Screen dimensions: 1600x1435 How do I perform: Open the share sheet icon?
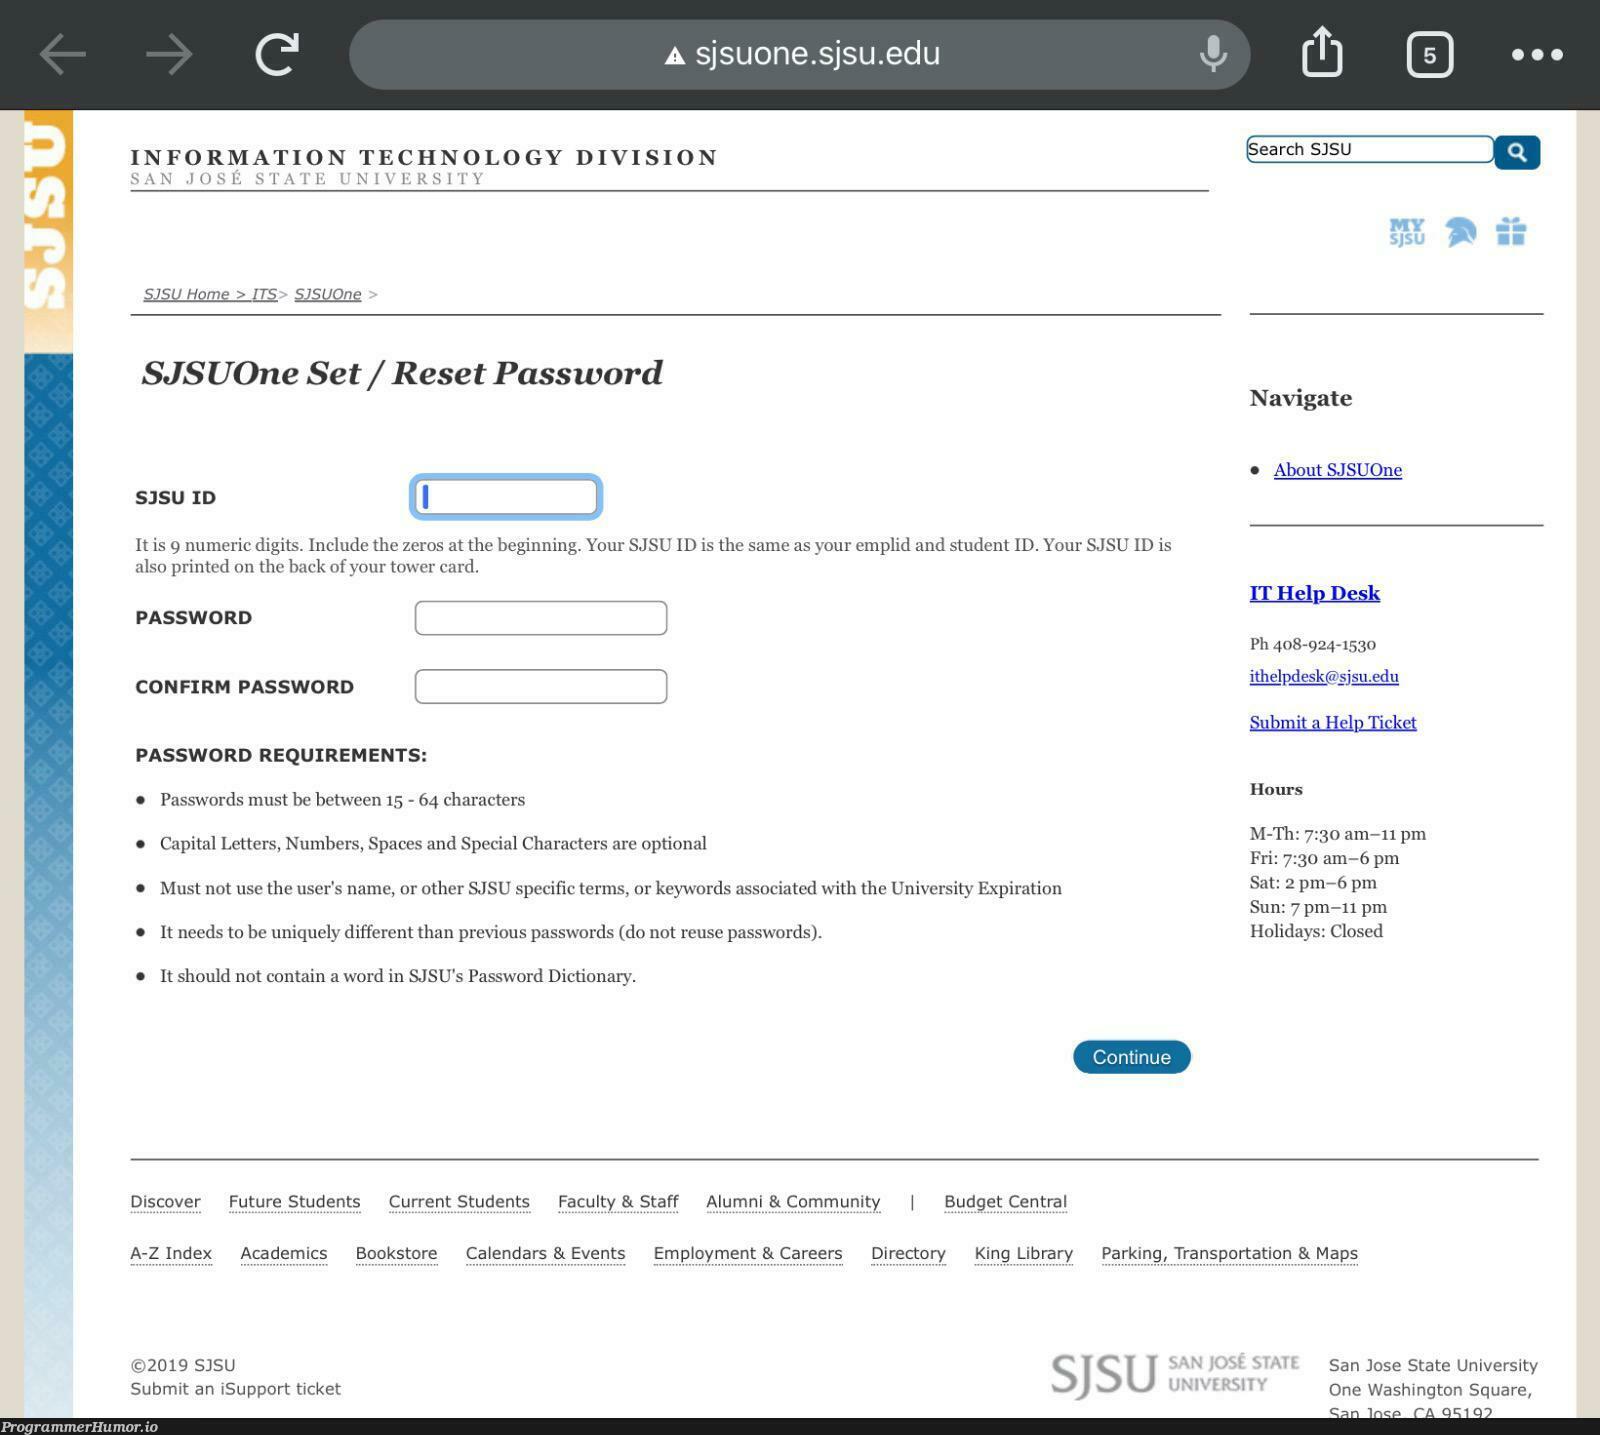pos(1322,52)
